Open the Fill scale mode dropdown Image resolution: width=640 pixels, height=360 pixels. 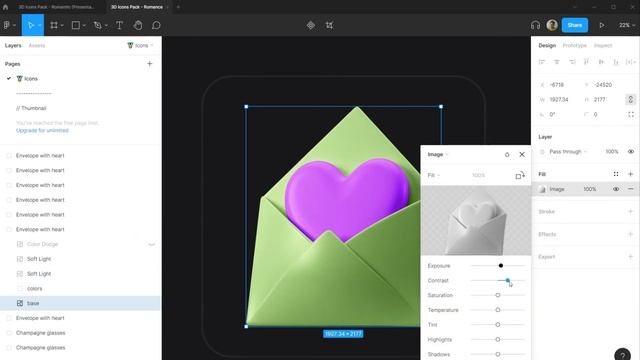pyautogui.click(x=433, y=176)
